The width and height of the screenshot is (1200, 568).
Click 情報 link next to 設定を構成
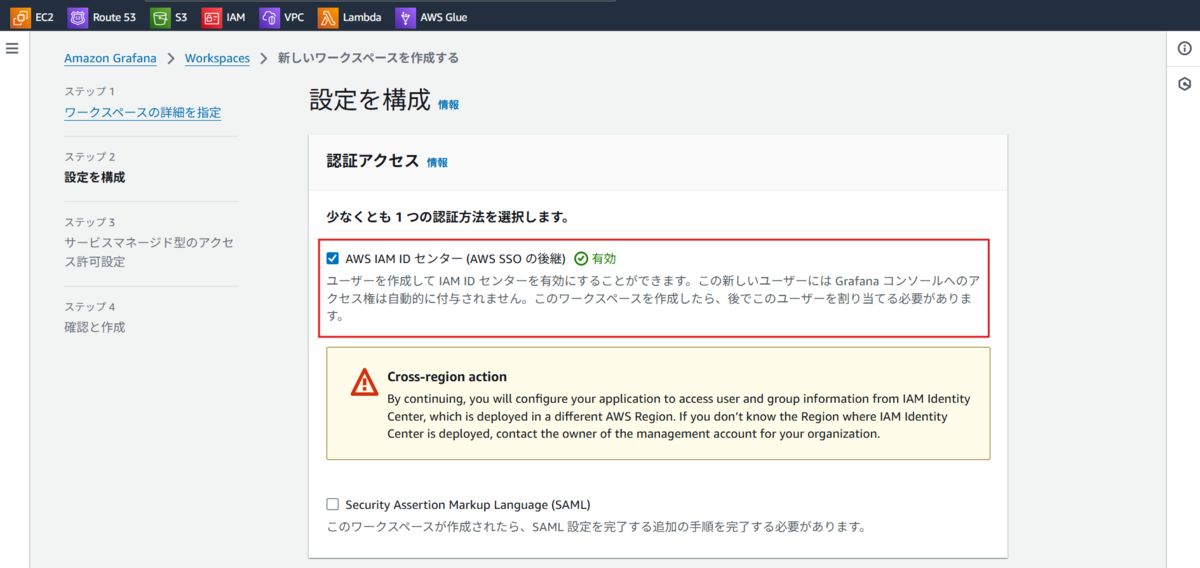pyautogui.click(x=449, y=104)
